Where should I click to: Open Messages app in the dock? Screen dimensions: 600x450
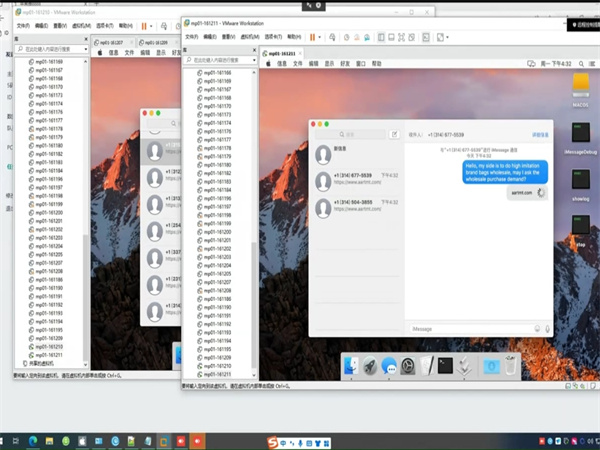[x=389, y=366]
